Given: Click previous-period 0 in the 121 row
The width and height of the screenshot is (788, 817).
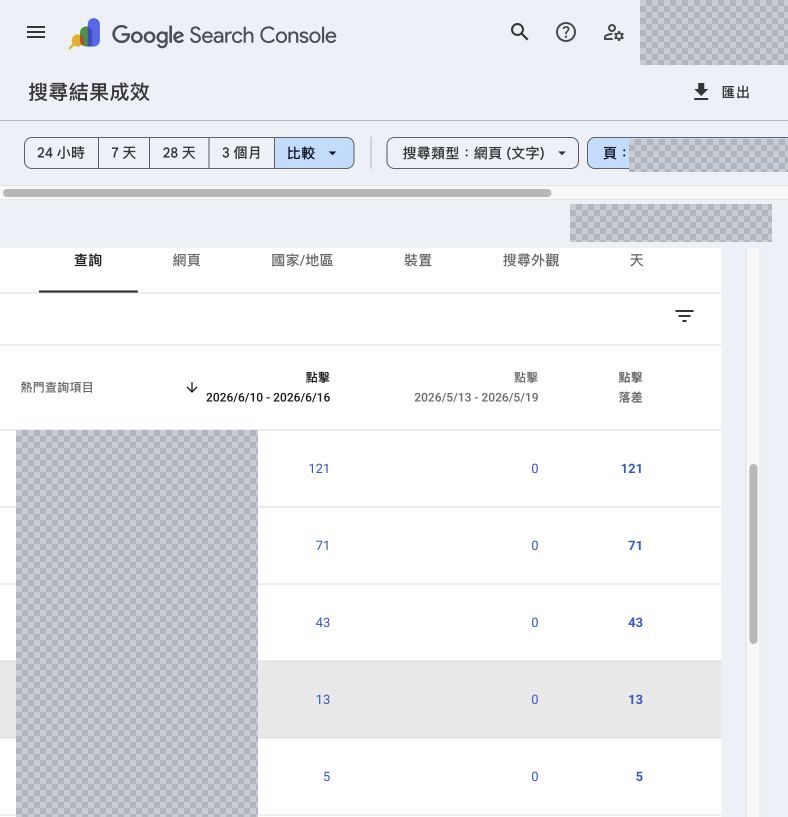Looking at the screenshot, I should pos(535,468).
